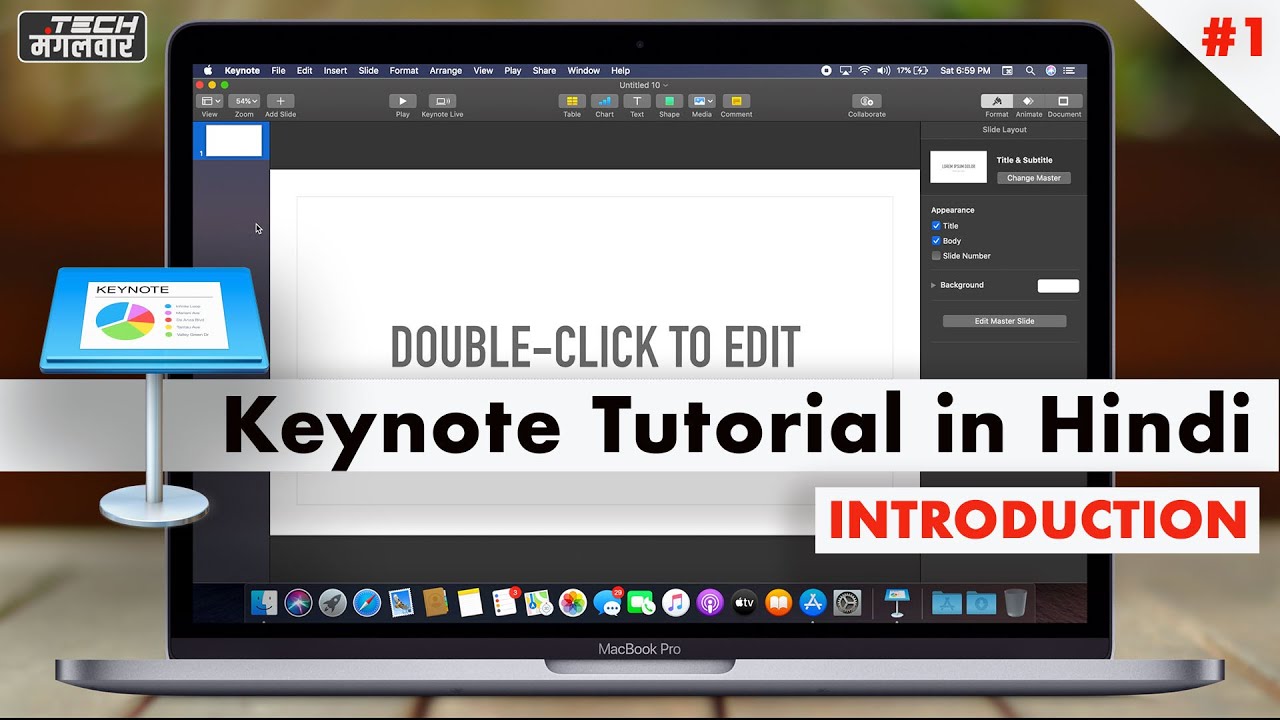Uncheck the Body appearance checkbox
1280x720 pixels.
(936, 241)
